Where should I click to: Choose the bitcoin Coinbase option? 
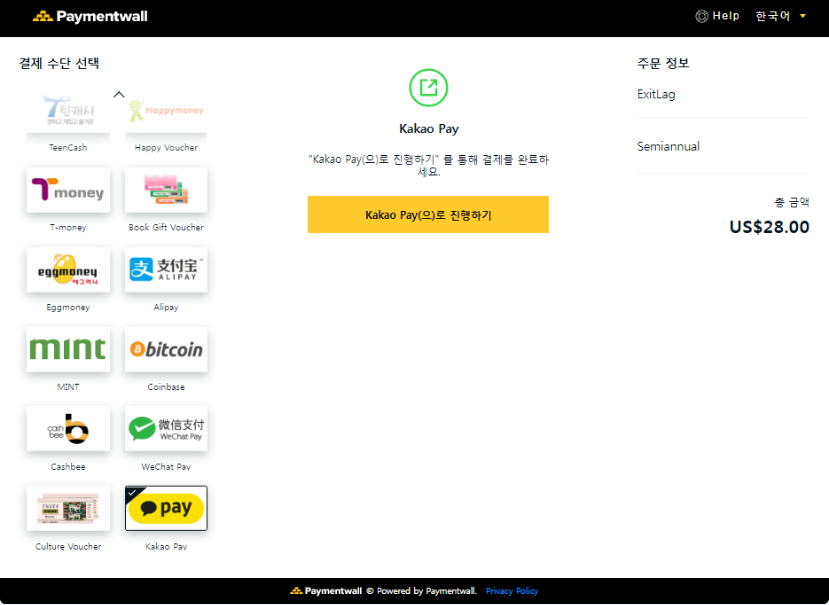[x=166, y=350]
